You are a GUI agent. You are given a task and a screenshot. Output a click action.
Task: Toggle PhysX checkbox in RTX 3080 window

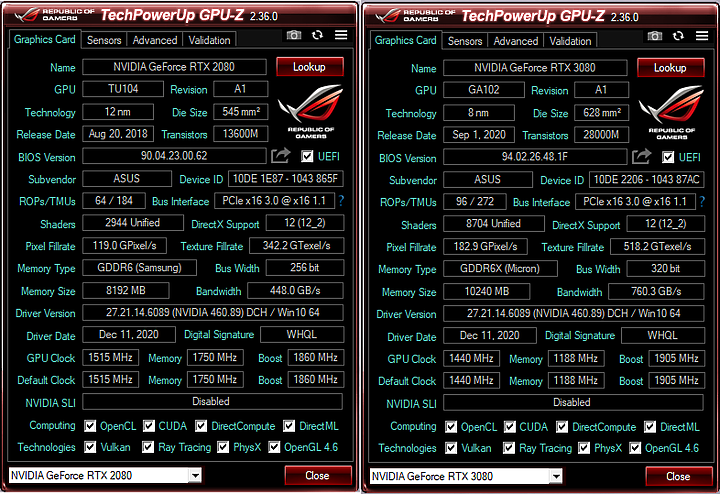[x=584, y=448]
